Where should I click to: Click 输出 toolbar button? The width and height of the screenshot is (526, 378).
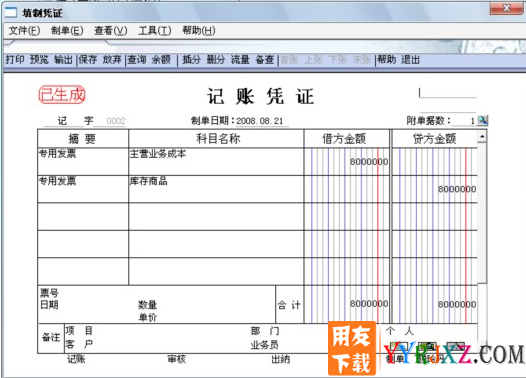(x=63, y=60)
